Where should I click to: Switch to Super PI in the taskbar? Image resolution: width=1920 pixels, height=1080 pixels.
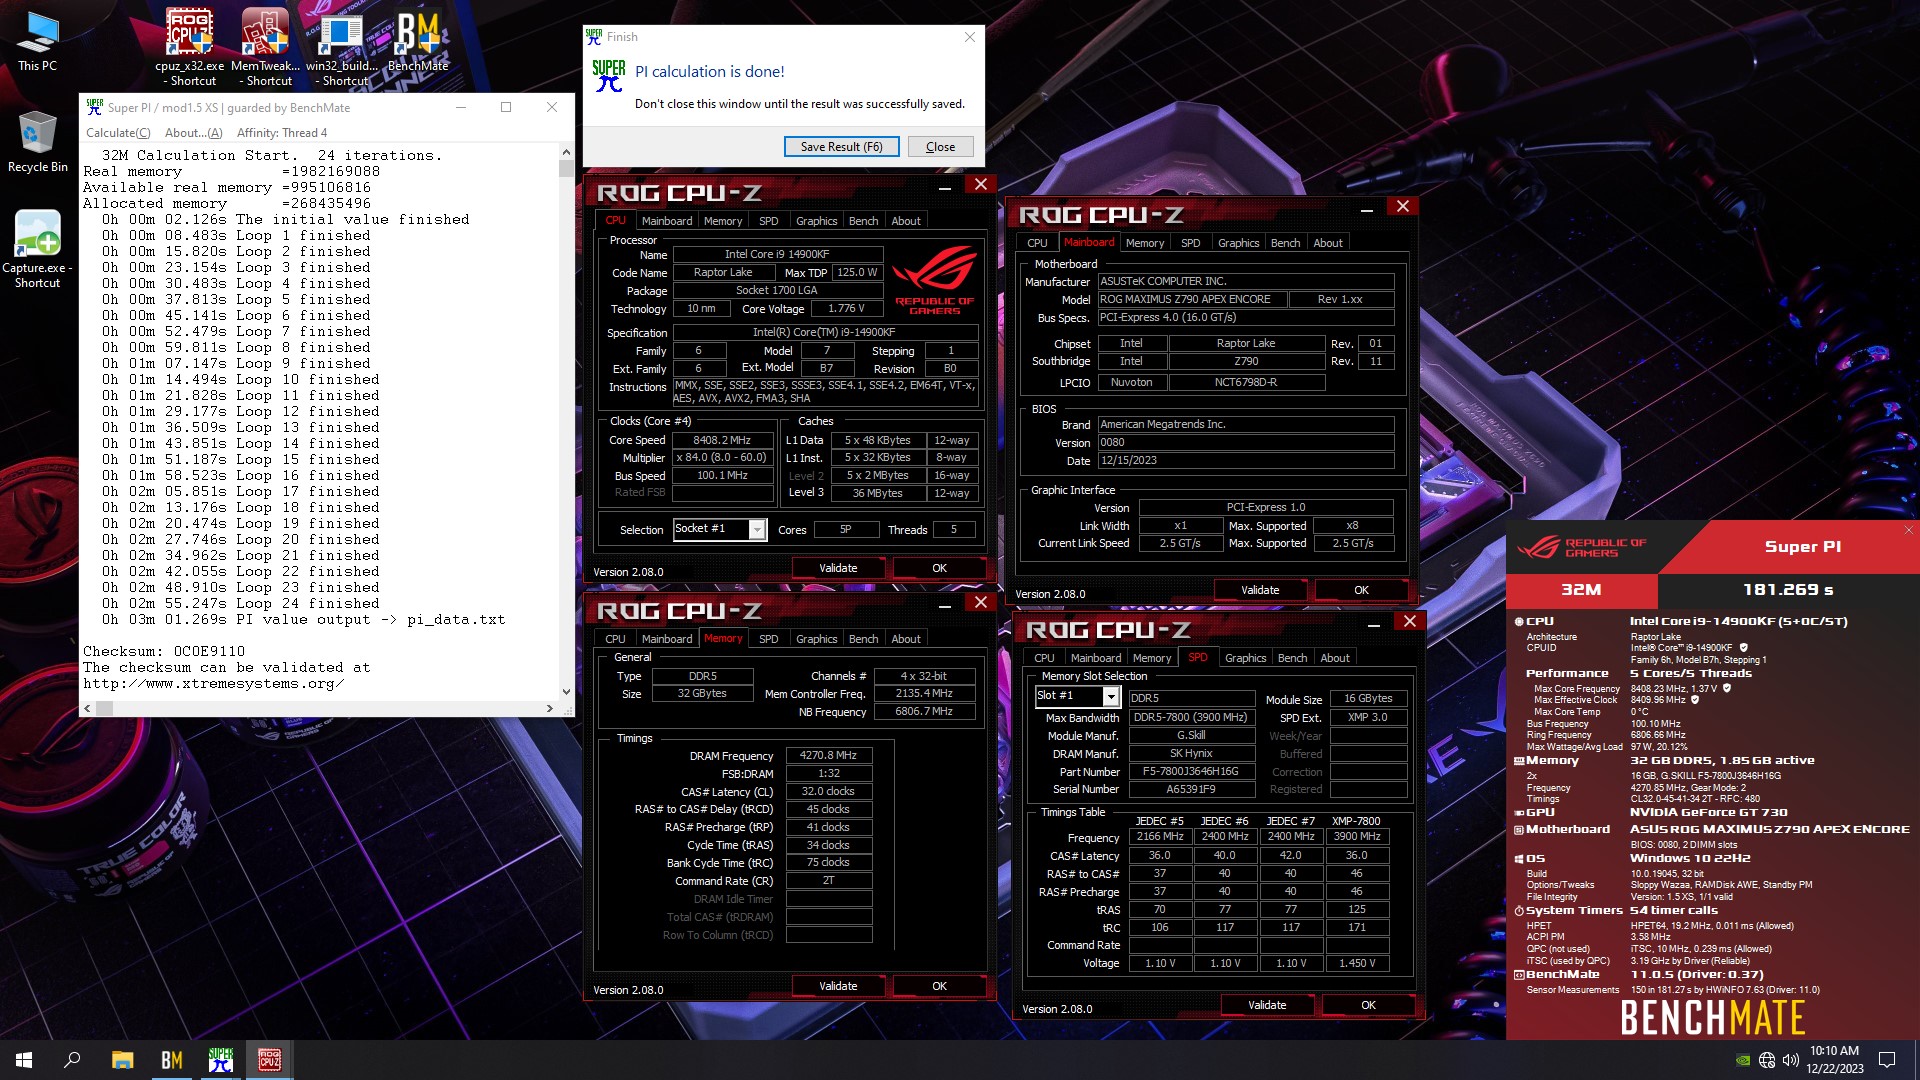(221, 1060)
